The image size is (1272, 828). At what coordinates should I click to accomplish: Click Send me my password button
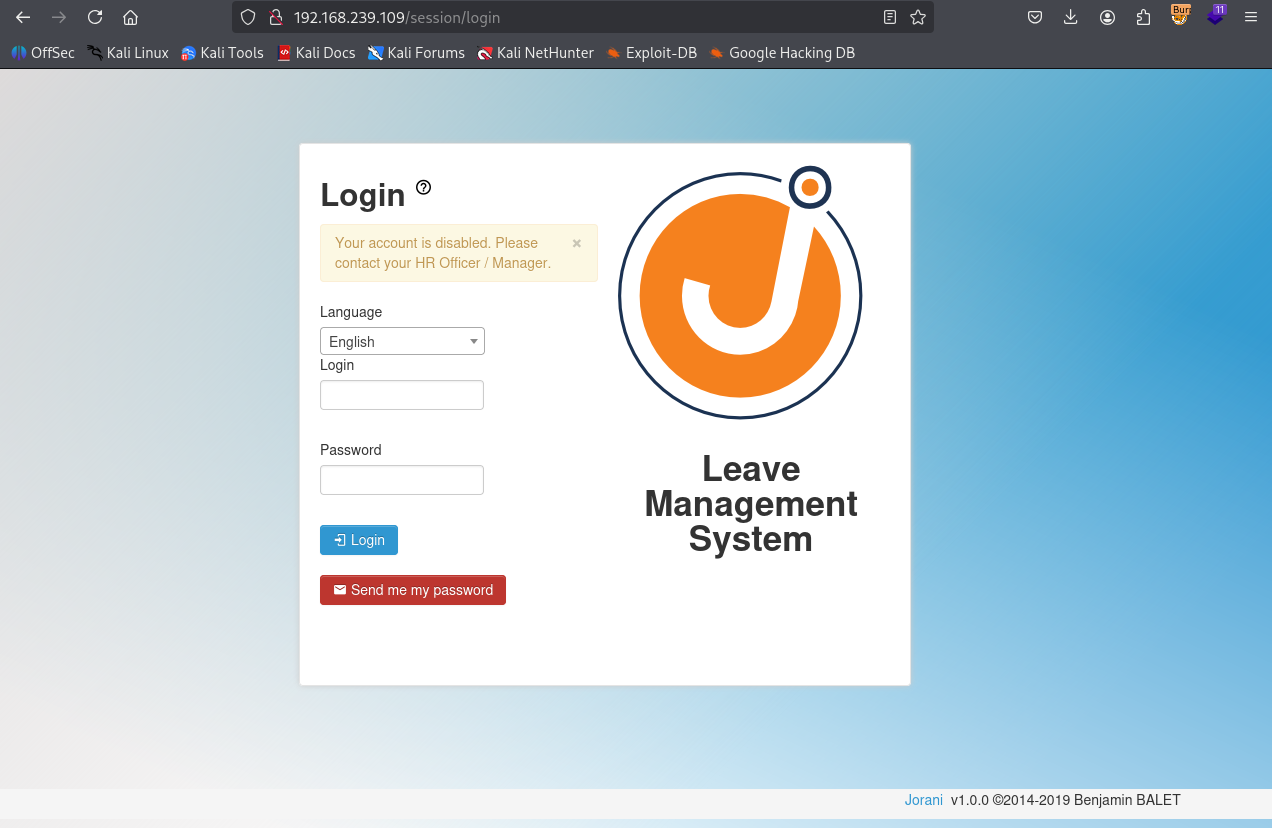click(413, 590)
